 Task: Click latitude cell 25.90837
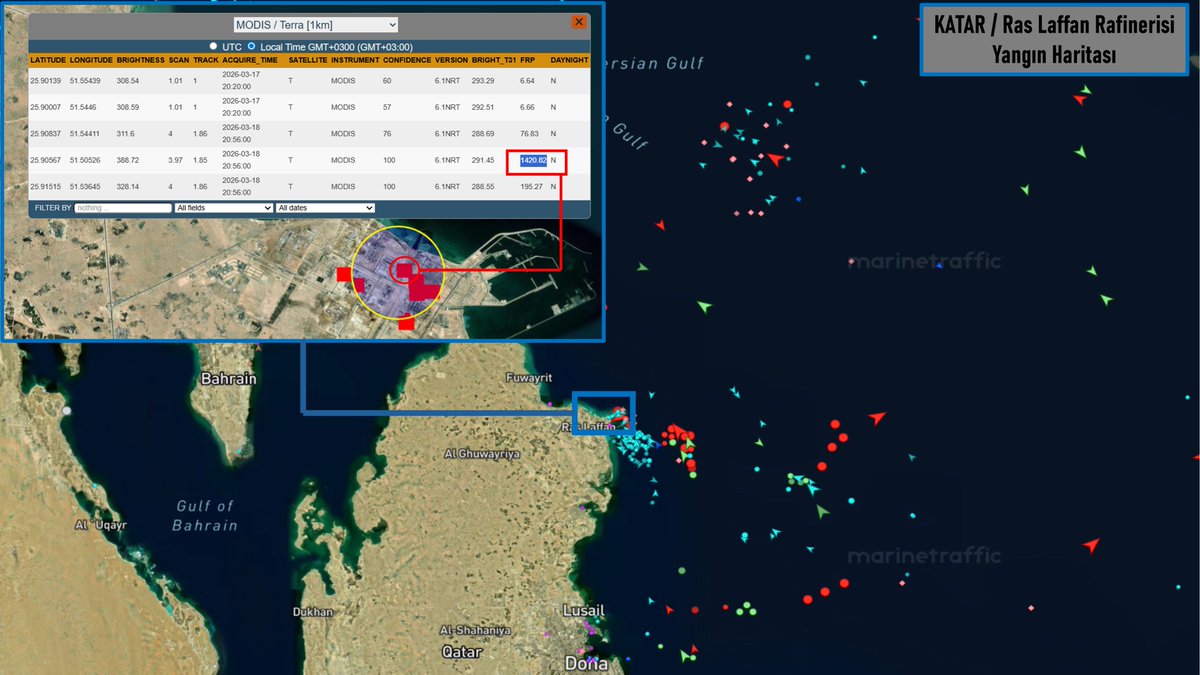[46, 133]
